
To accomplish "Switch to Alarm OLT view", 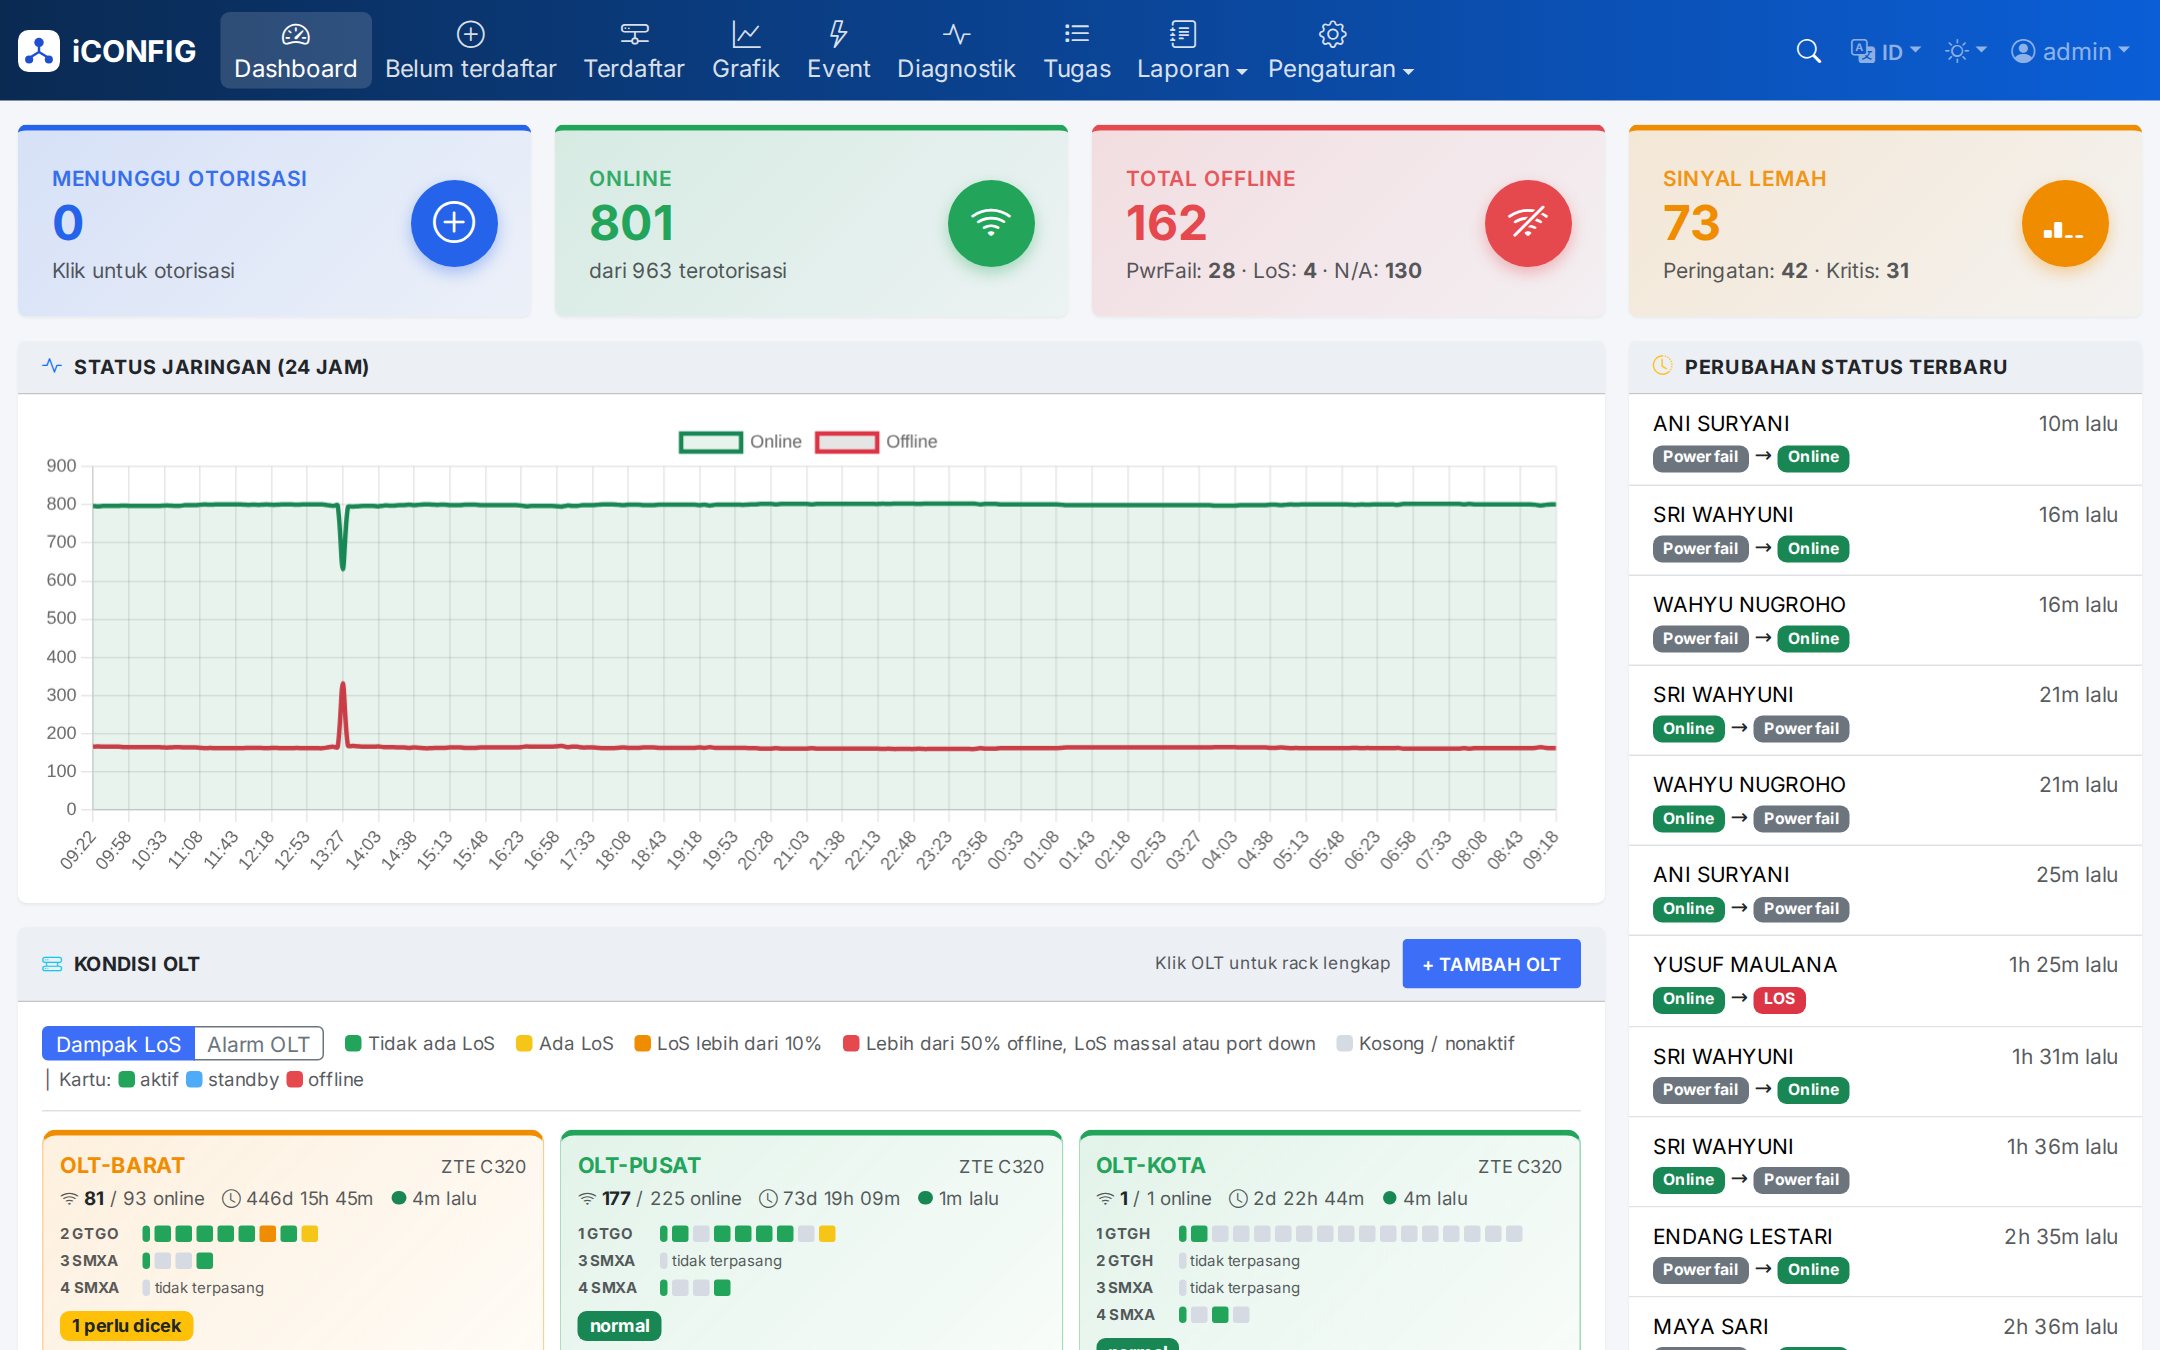I will pyautogui.click(x=258, y=1044).
